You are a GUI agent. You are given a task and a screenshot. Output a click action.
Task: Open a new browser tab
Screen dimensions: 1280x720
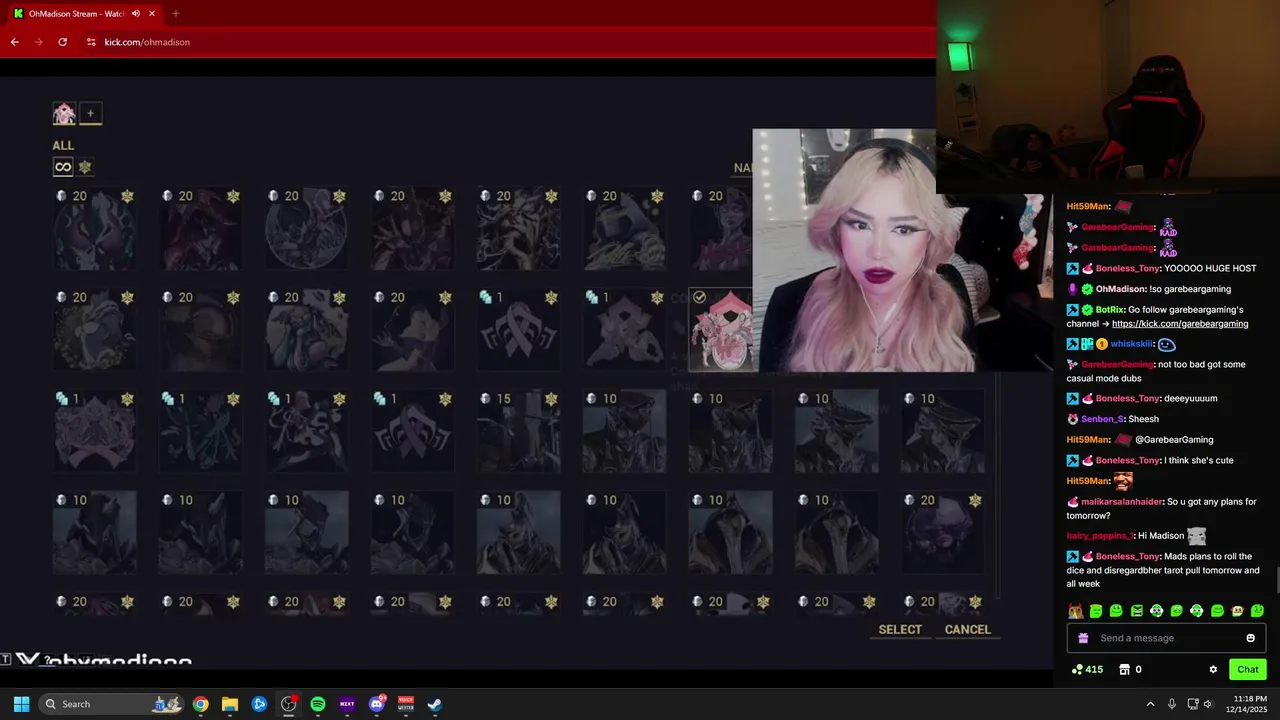(175, 13)
